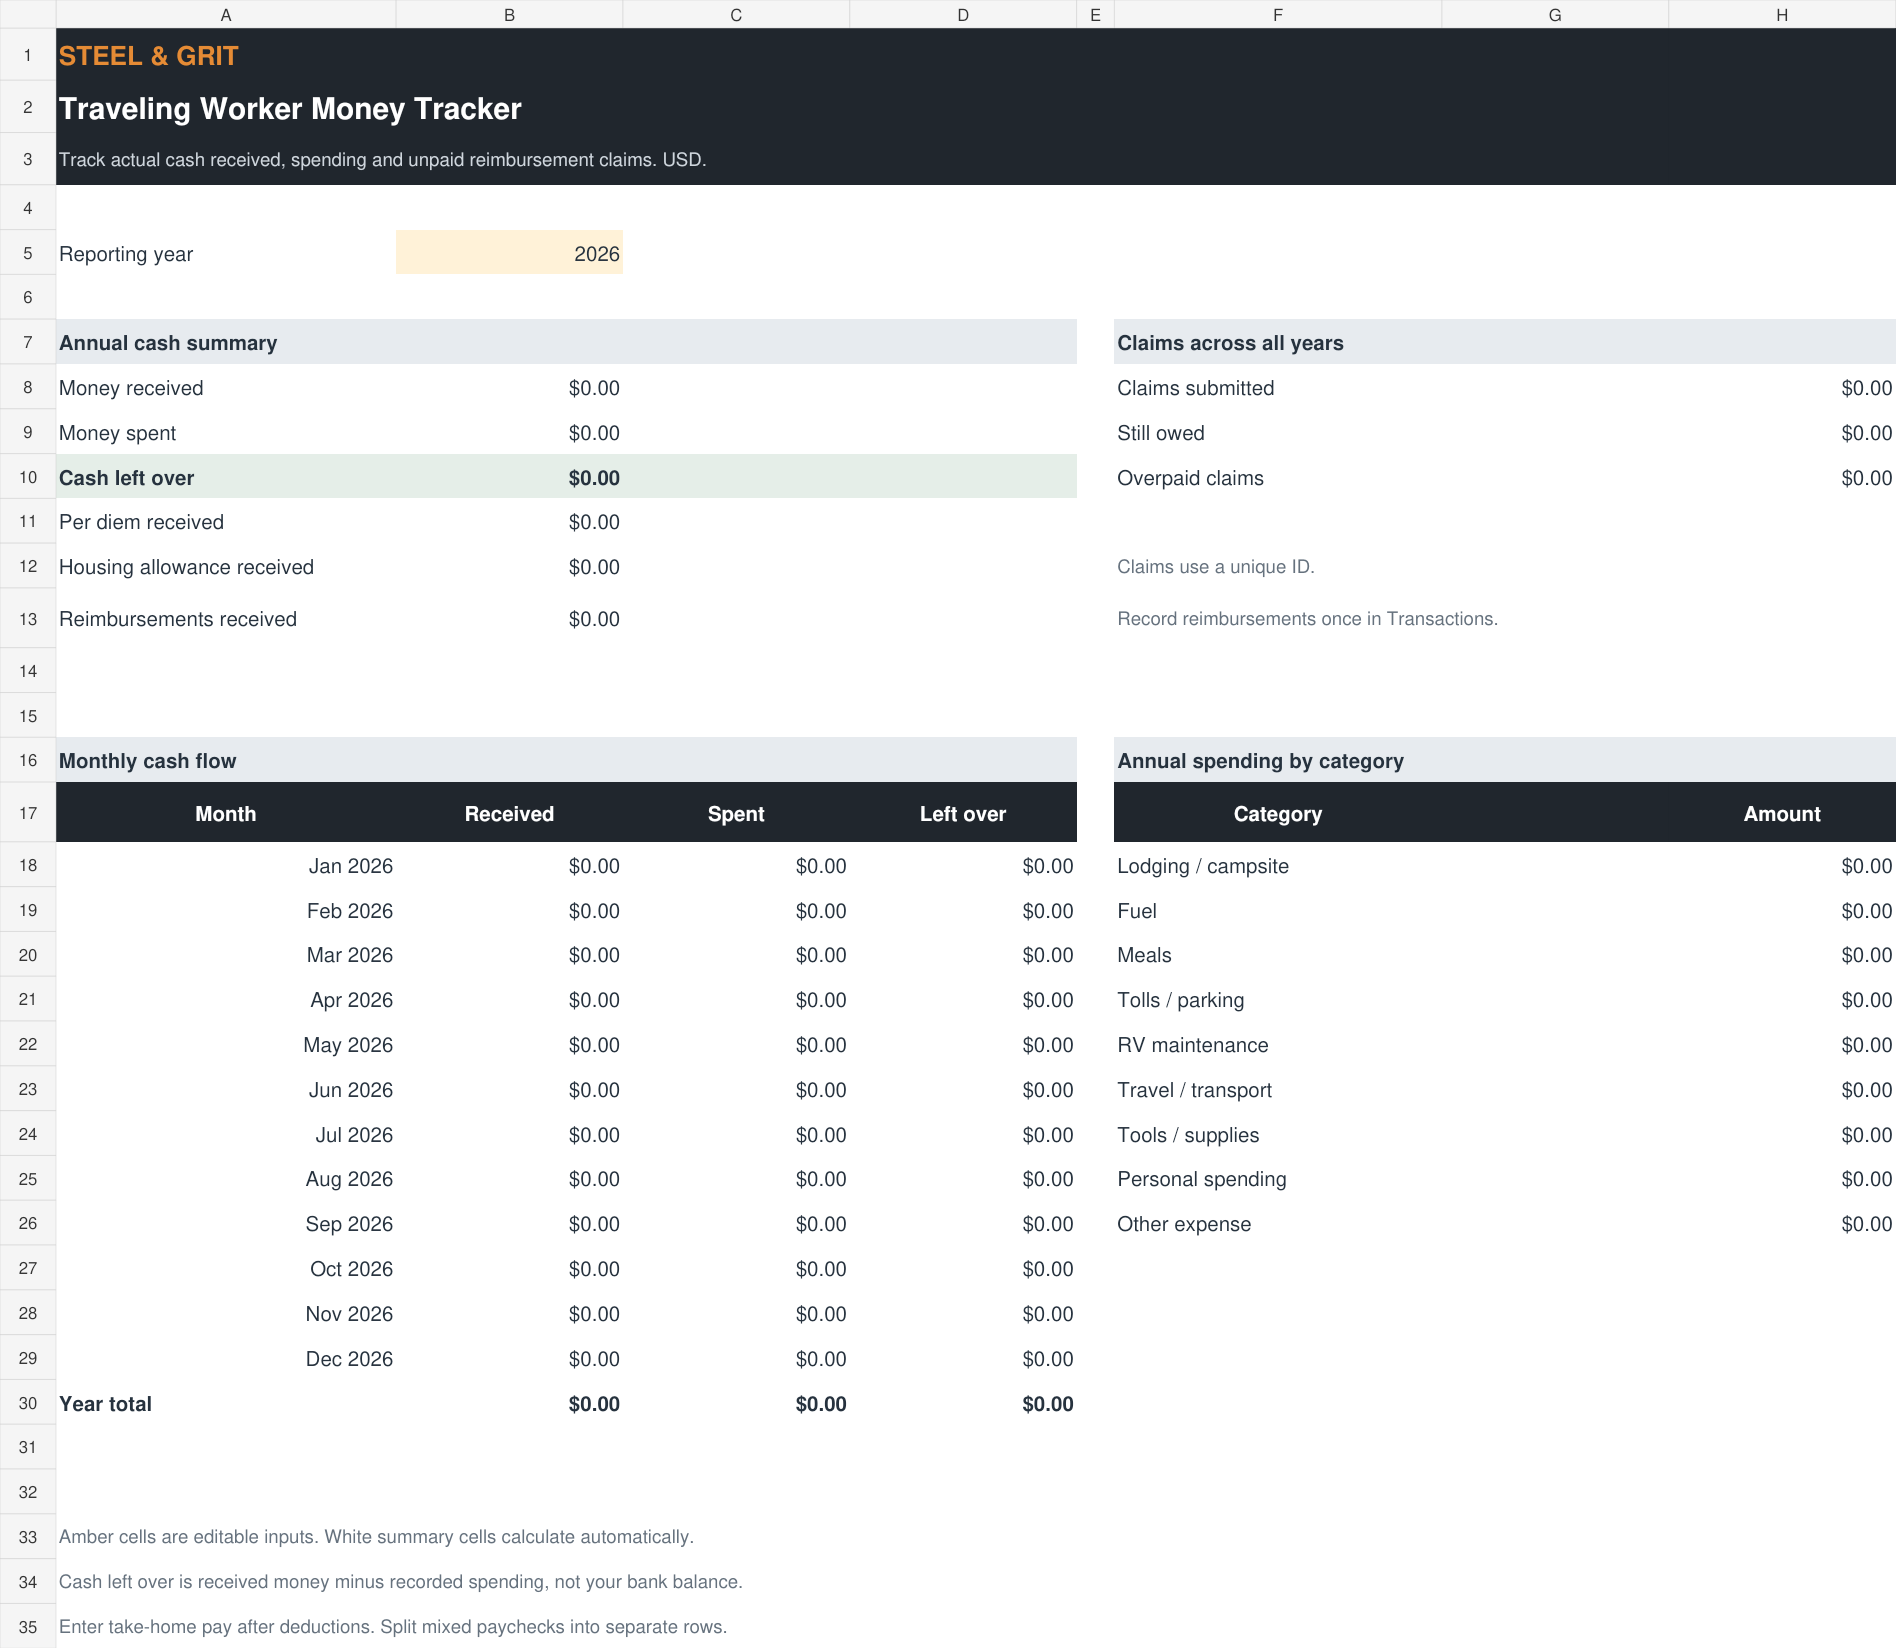The image size is (1896, 1648).
Task: Select the RV maintenance category
Action: tap(1193, 1045)
